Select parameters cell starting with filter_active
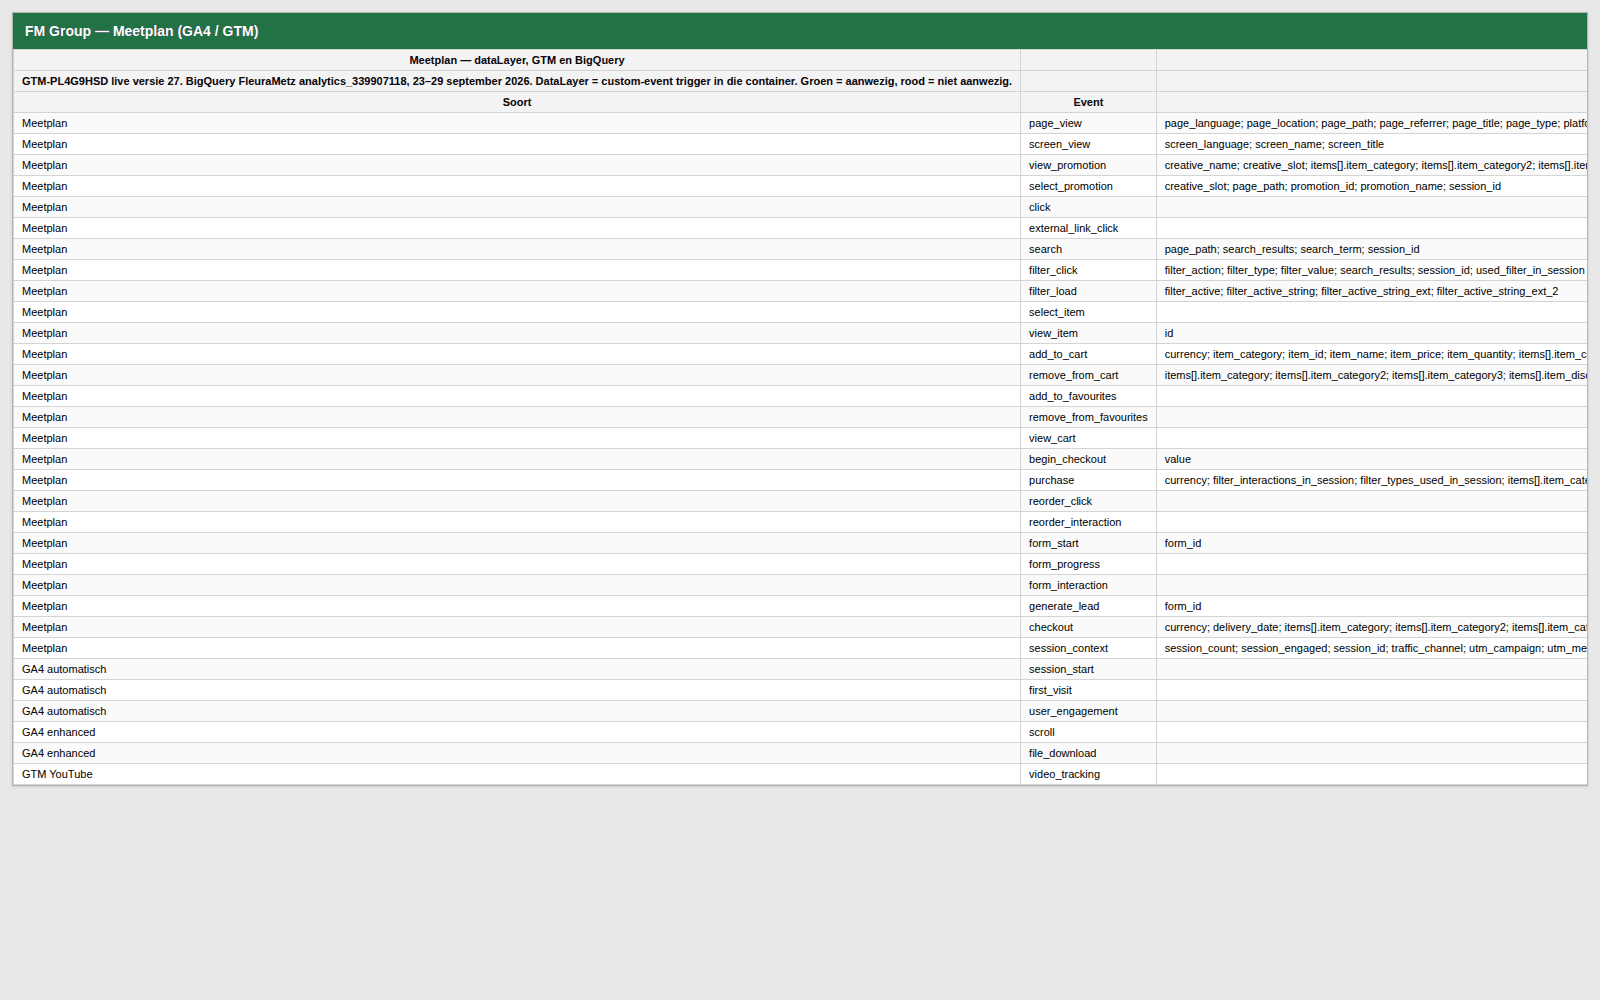 pyautogui.click(x=1372, y=291)
